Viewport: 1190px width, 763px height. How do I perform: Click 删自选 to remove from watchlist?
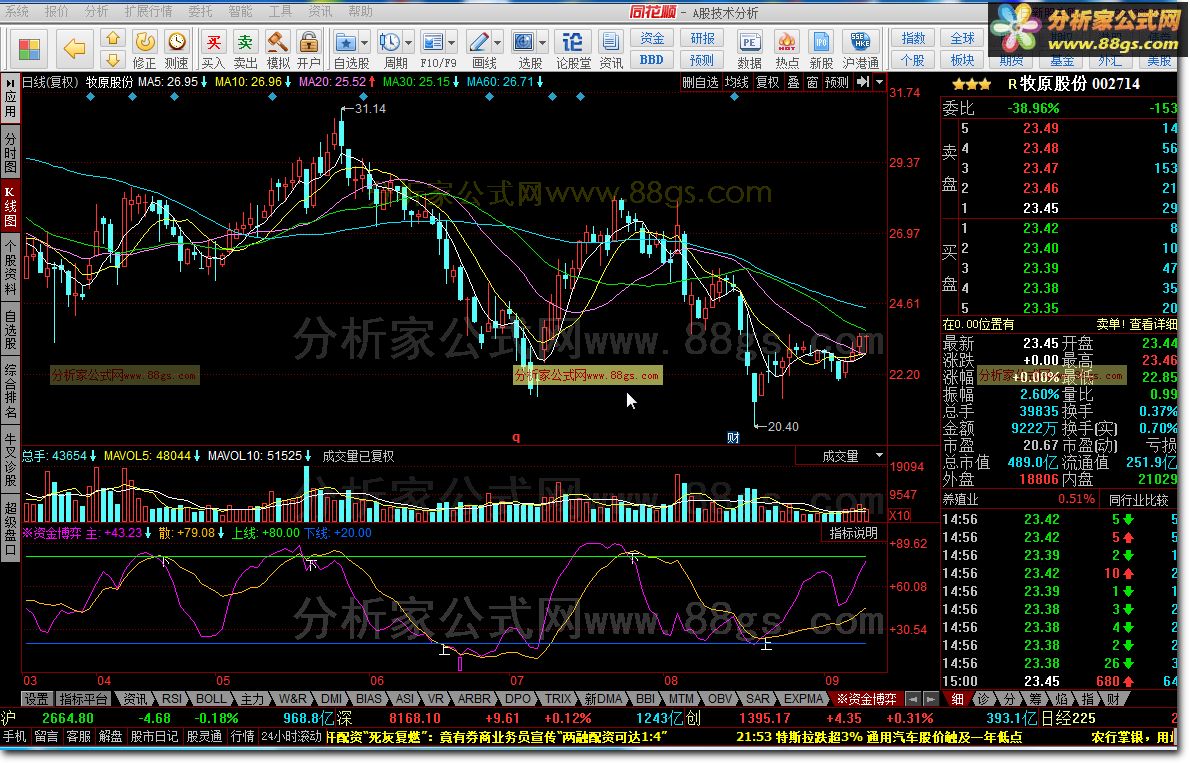(x=700, y=82)
